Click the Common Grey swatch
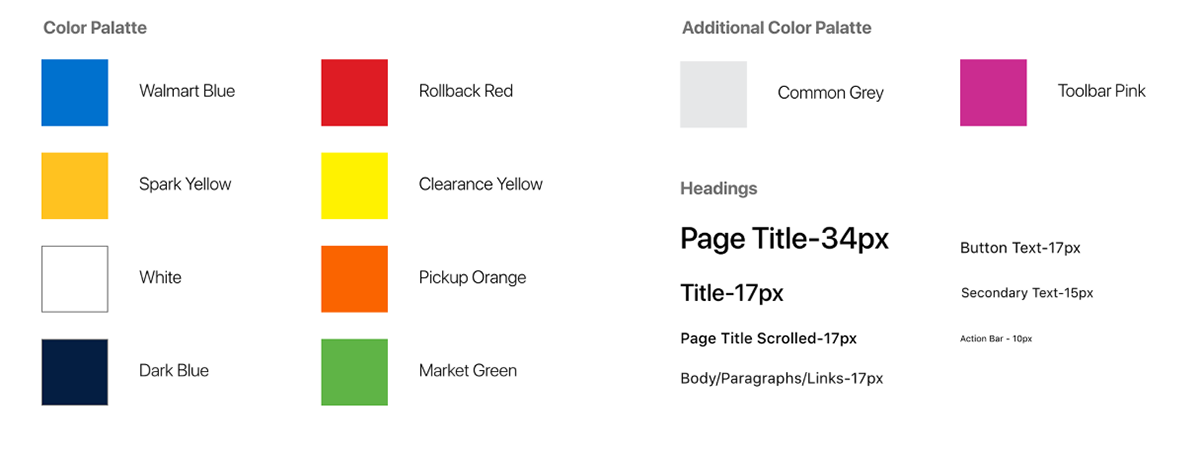The height and width of the screenshot is (450, 1200). (713, 94)
